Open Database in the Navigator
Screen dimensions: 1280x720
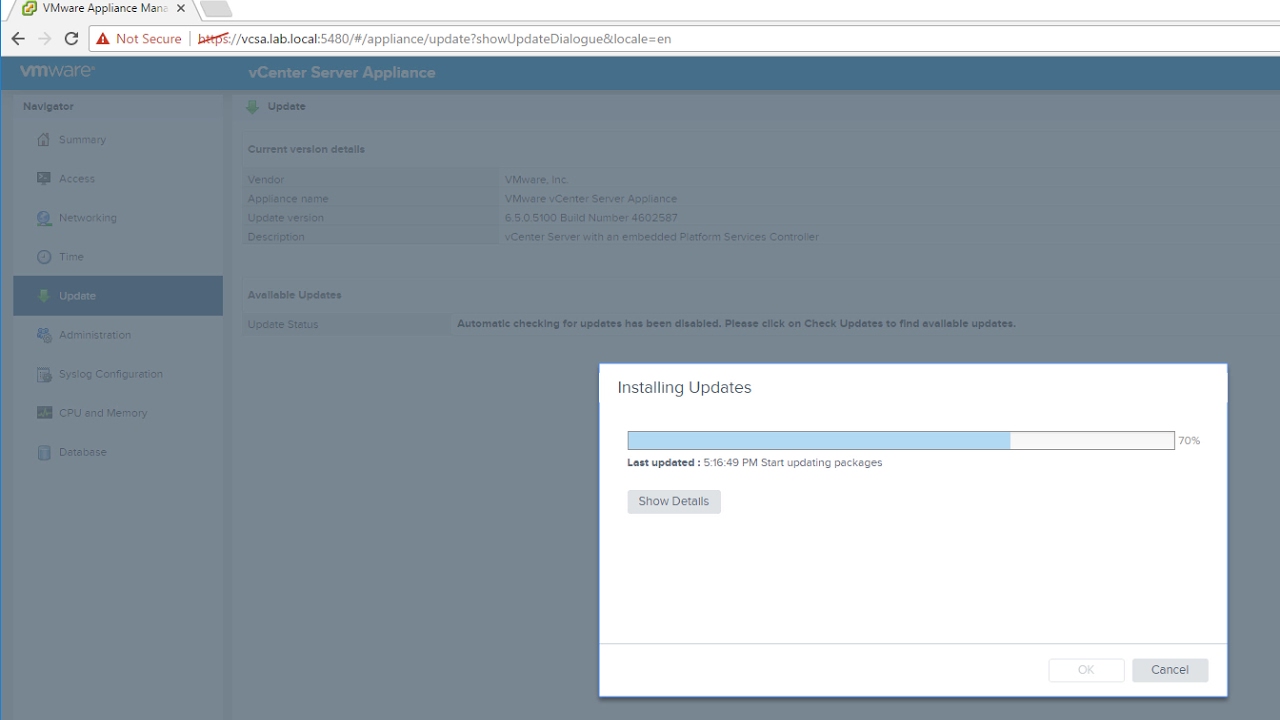[x=118, y=452]
